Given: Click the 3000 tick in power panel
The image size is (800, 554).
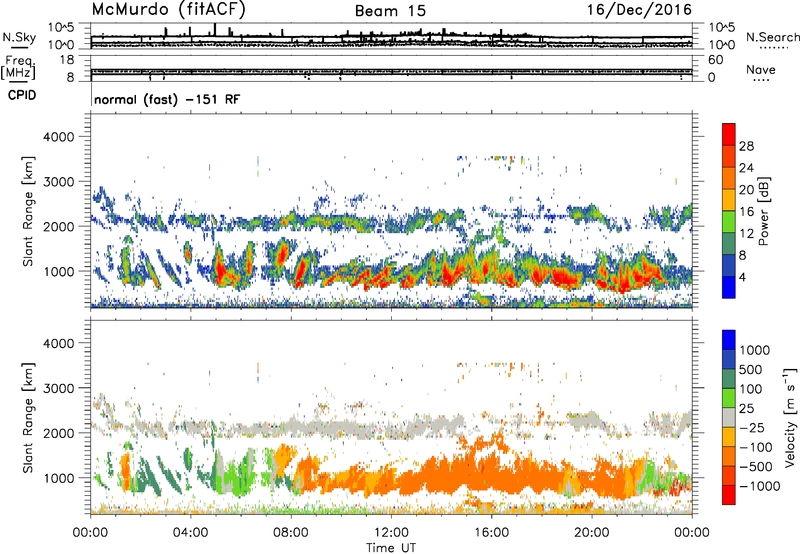Looking at the screenshot, I should pos(59,182).
